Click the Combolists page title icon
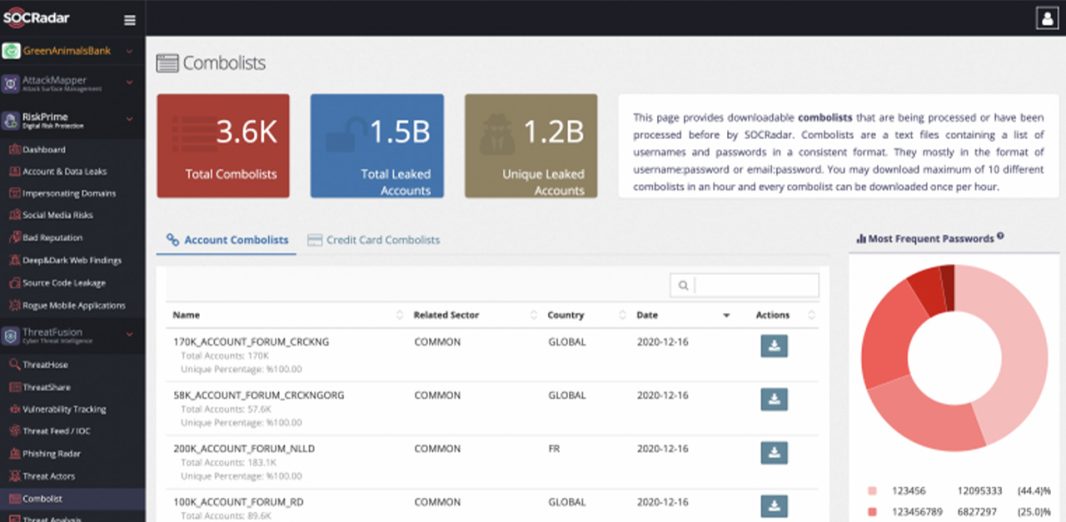 [167, 63]
